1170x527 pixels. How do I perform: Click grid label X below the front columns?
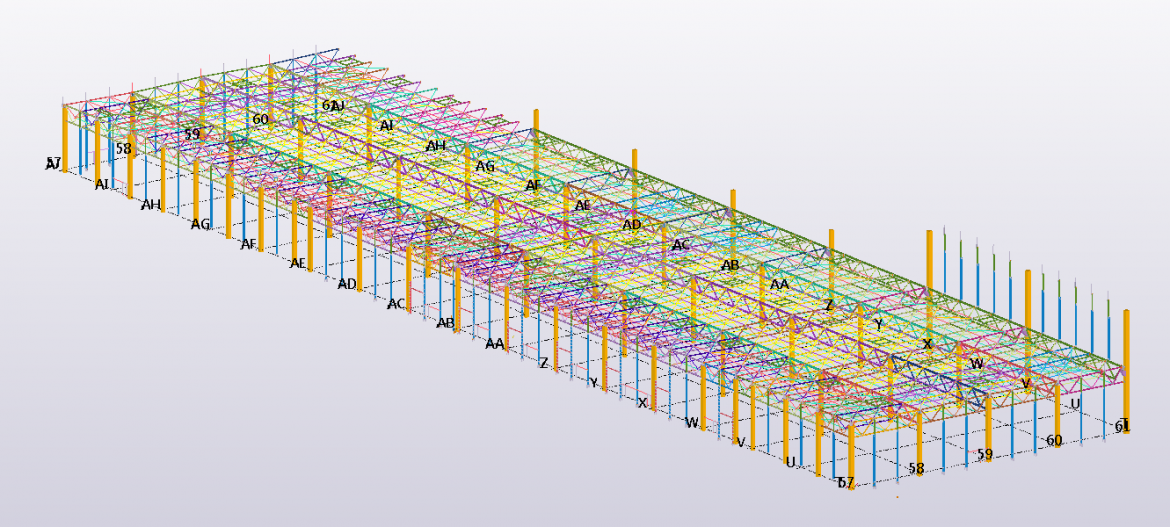pos(642,403)
